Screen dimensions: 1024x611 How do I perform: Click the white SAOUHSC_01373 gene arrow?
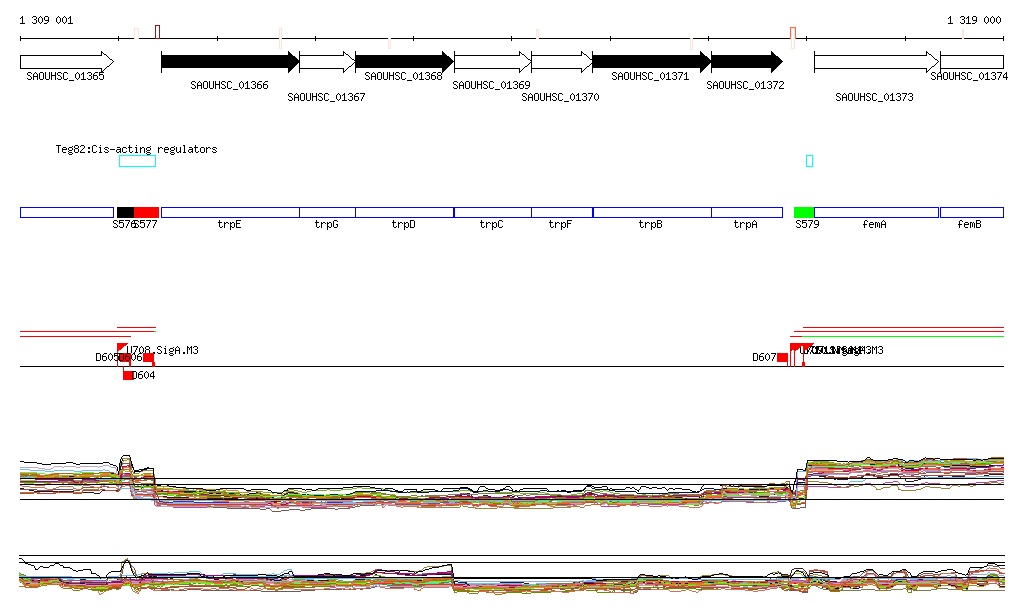click(875, 62)
